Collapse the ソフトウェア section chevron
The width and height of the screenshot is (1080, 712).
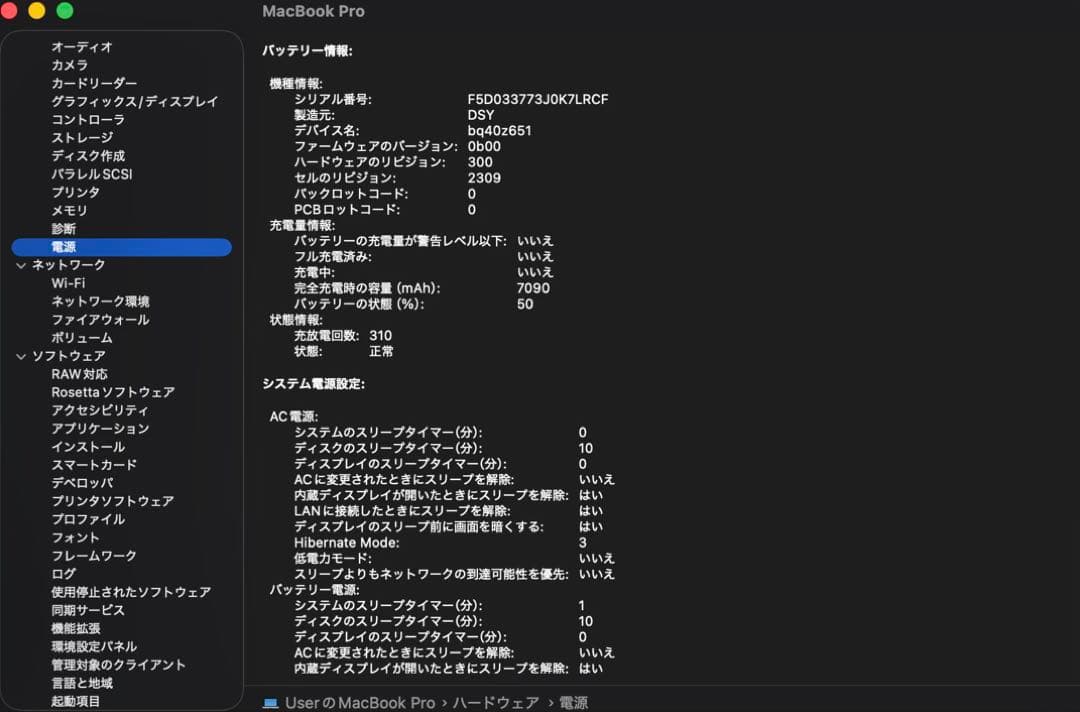coord(21,356)
